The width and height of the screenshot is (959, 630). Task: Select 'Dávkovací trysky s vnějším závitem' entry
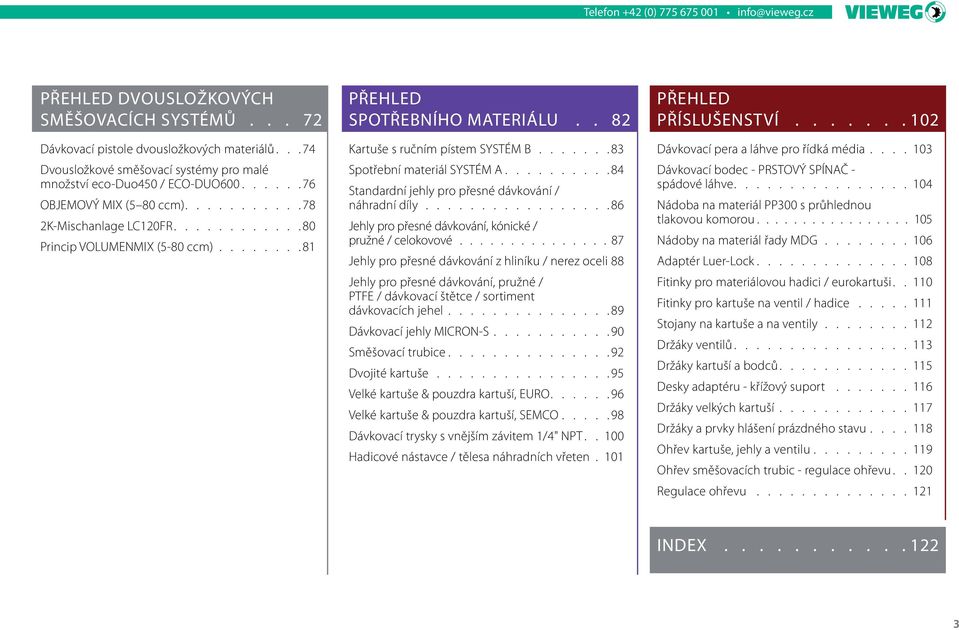[x=486, y=435]
